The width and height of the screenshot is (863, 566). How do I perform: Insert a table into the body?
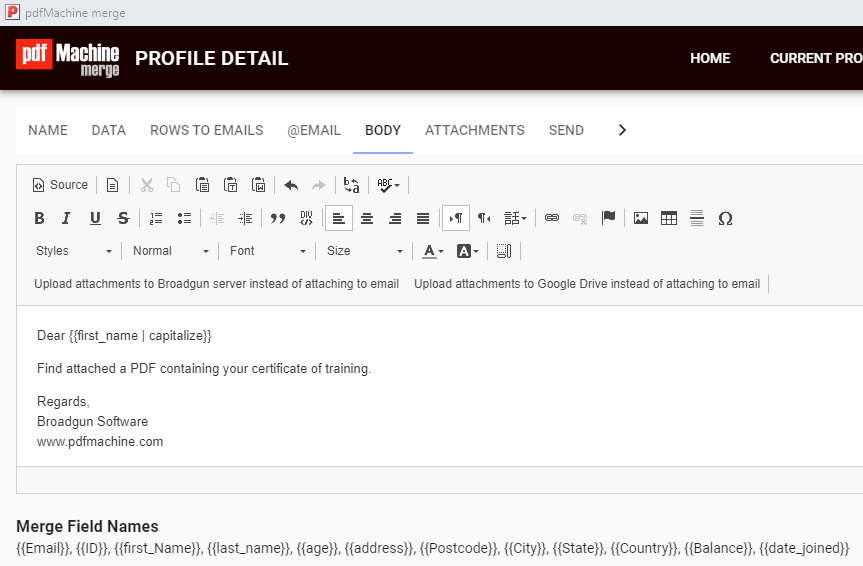(x=669, y=218)
